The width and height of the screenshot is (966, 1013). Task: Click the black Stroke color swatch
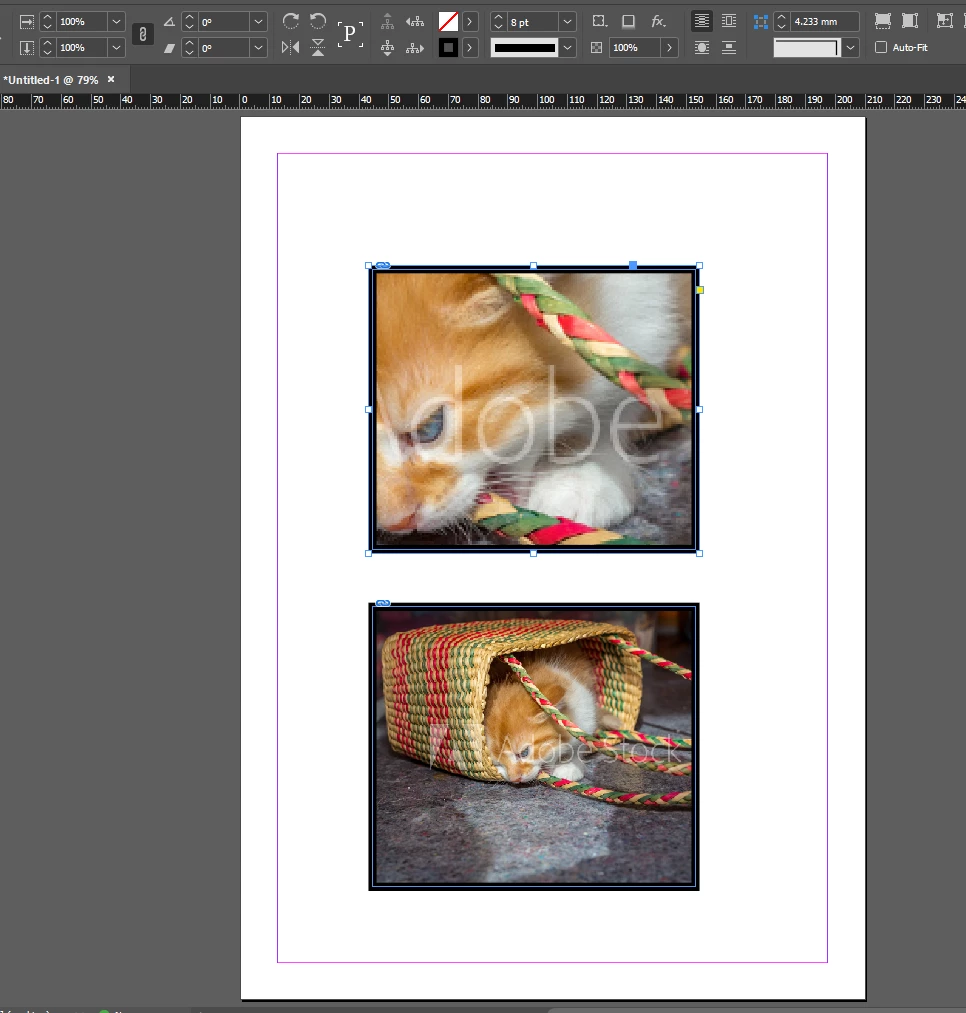[x=448, y=48]
